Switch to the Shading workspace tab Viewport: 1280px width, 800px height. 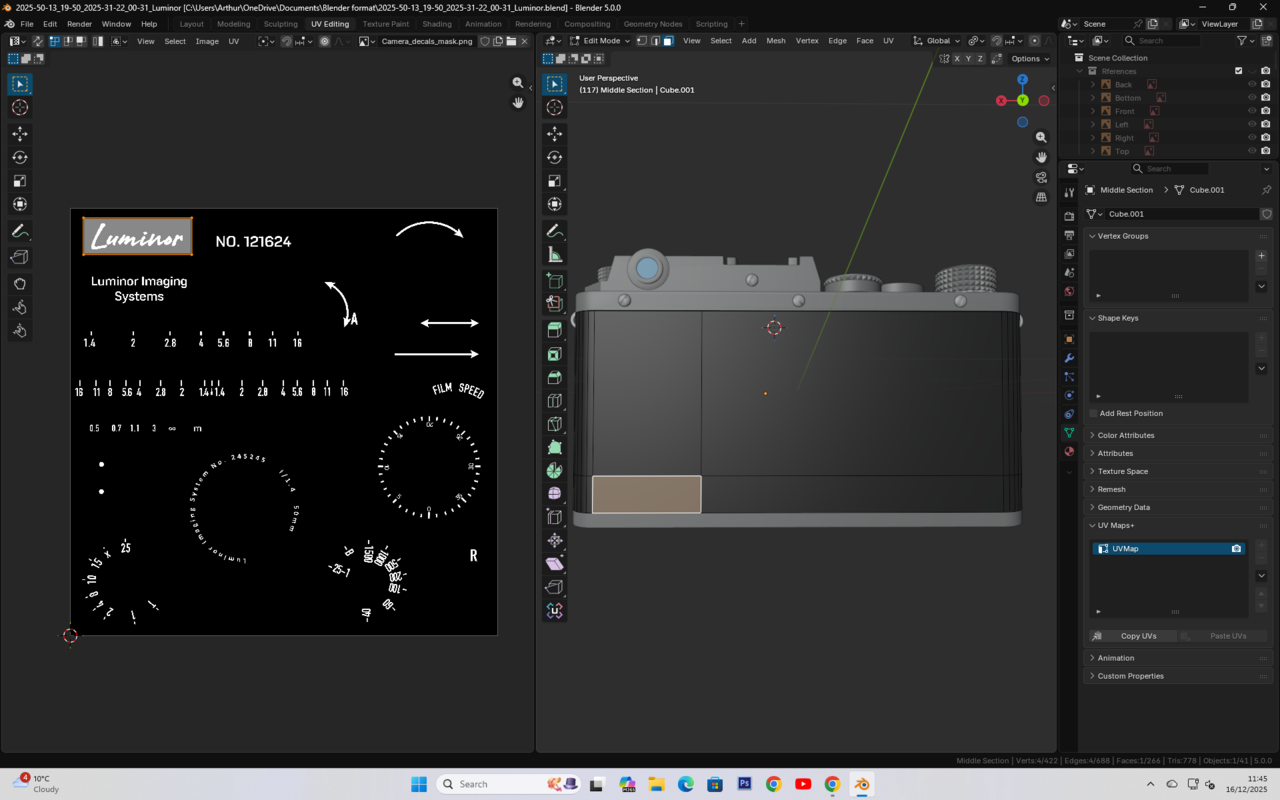click(436, 24)
